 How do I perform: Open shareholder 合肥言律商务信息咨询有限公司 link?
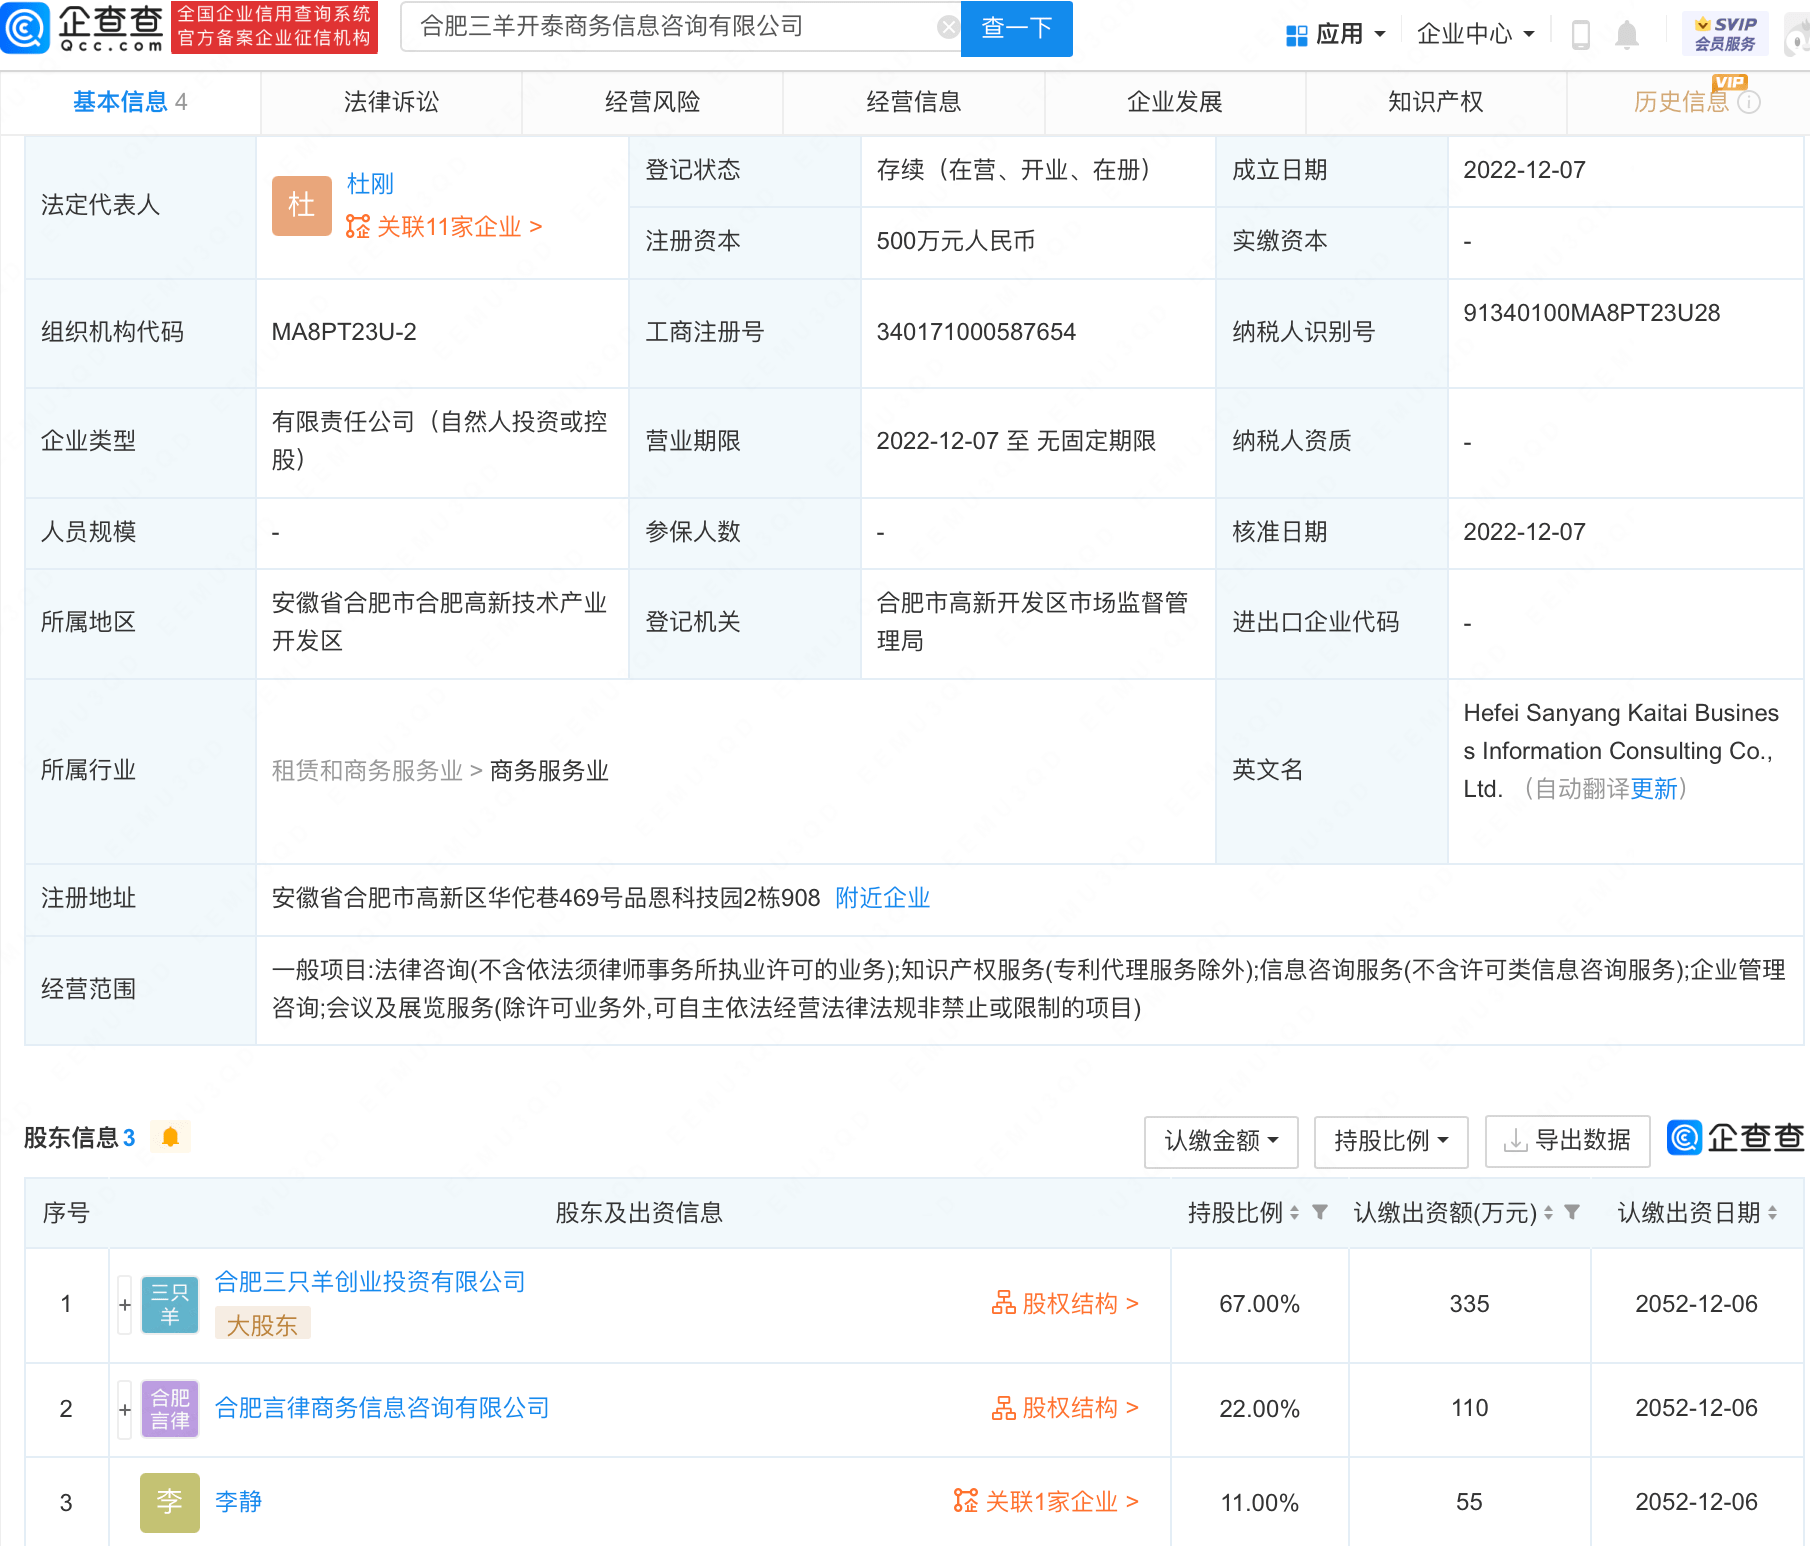(382, 1408)
